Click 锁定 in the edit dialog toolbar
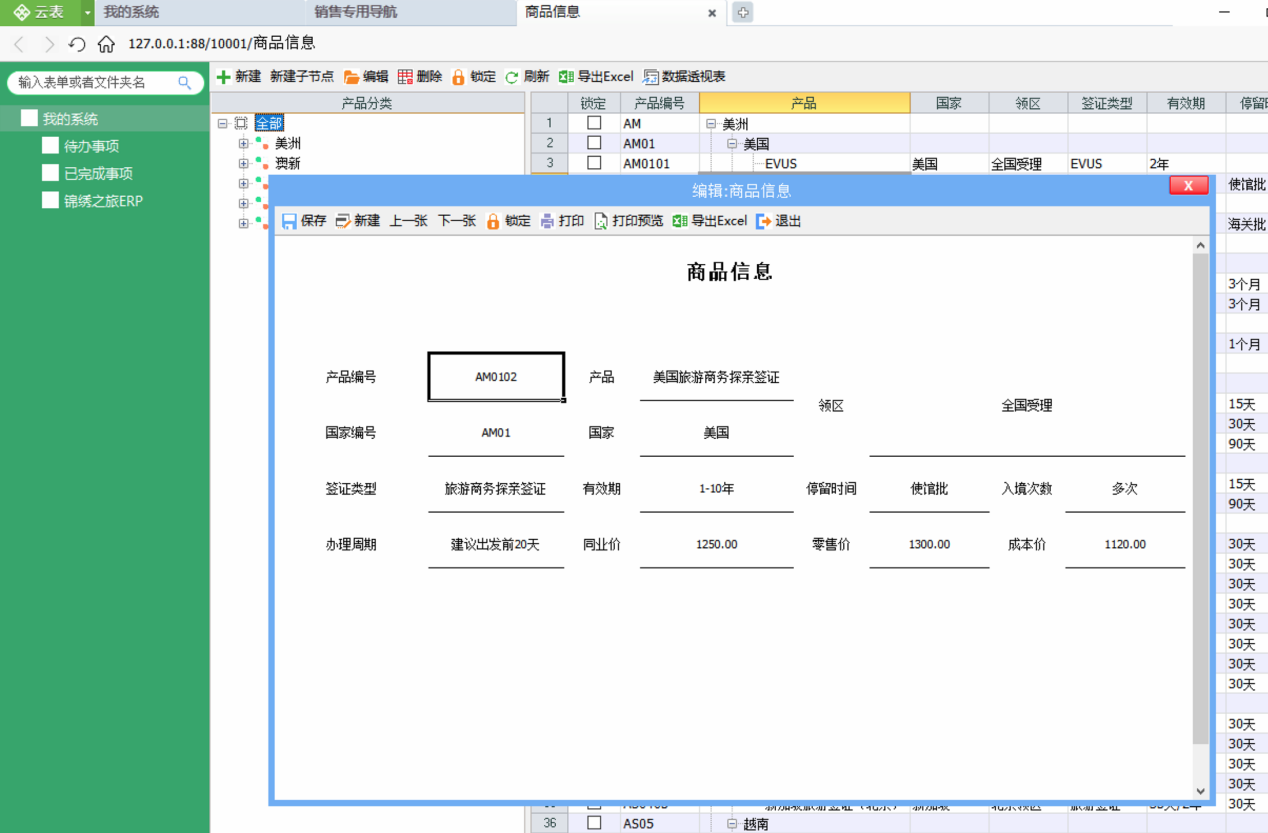This screenshot has height=833, width=1268. point(509,221)
